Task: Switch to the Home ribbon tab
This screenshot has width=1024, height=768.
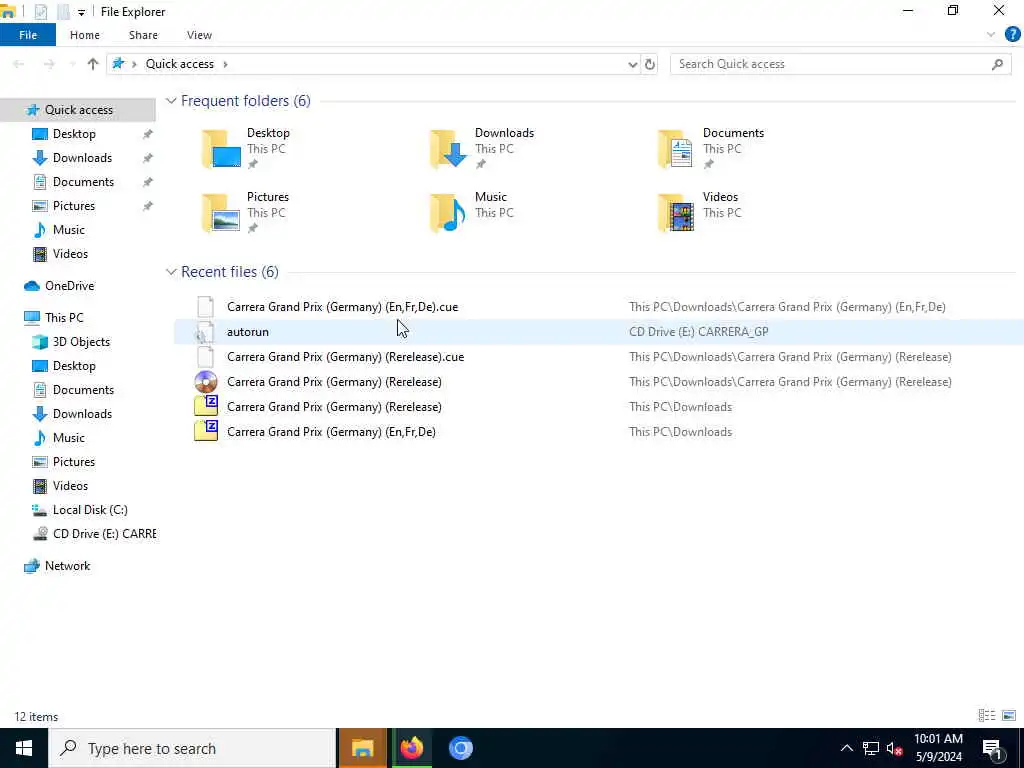Action: (85, 35)
